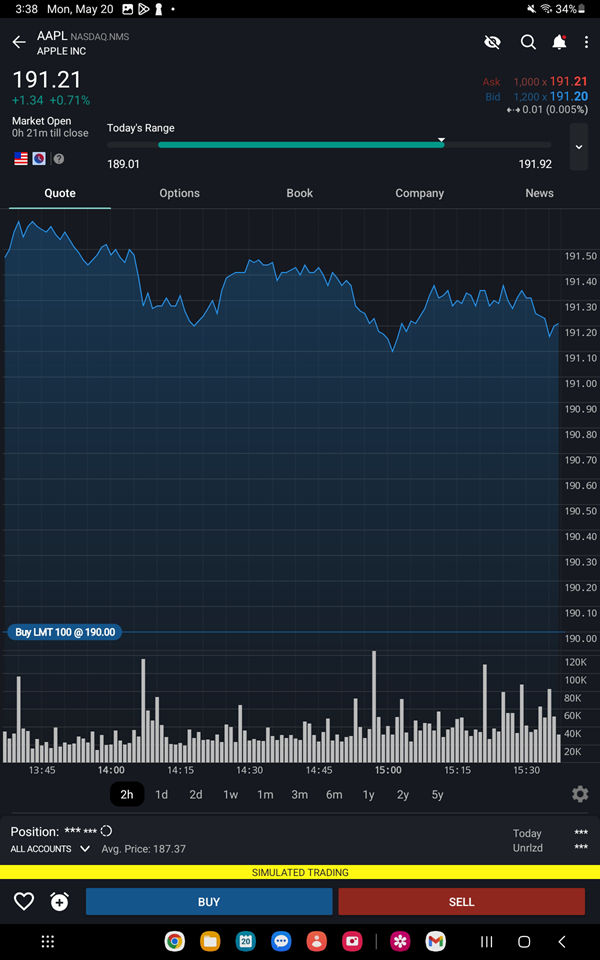Tap the Buy LMT 100 @ 190.00 order label

pos(64,632)
